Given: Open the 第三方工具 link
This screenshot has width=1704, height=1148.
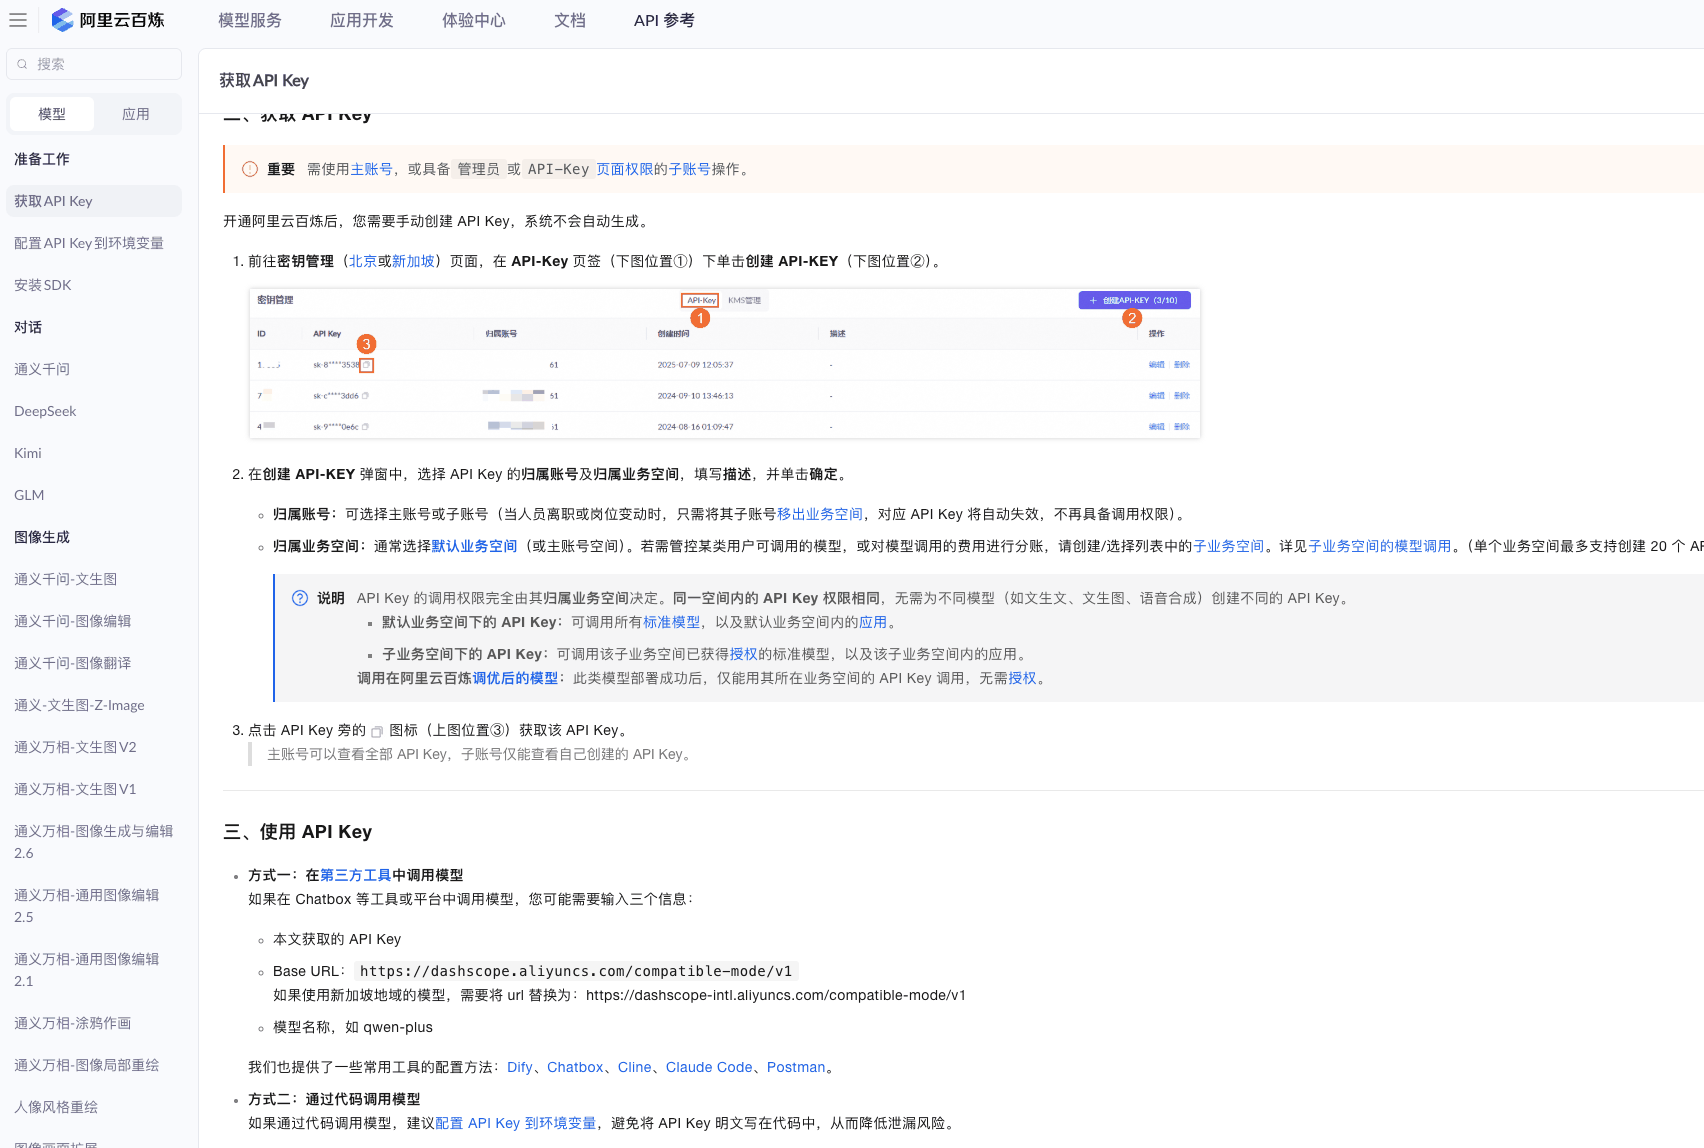Looking at the screenshot, I should tap(355, 875).
